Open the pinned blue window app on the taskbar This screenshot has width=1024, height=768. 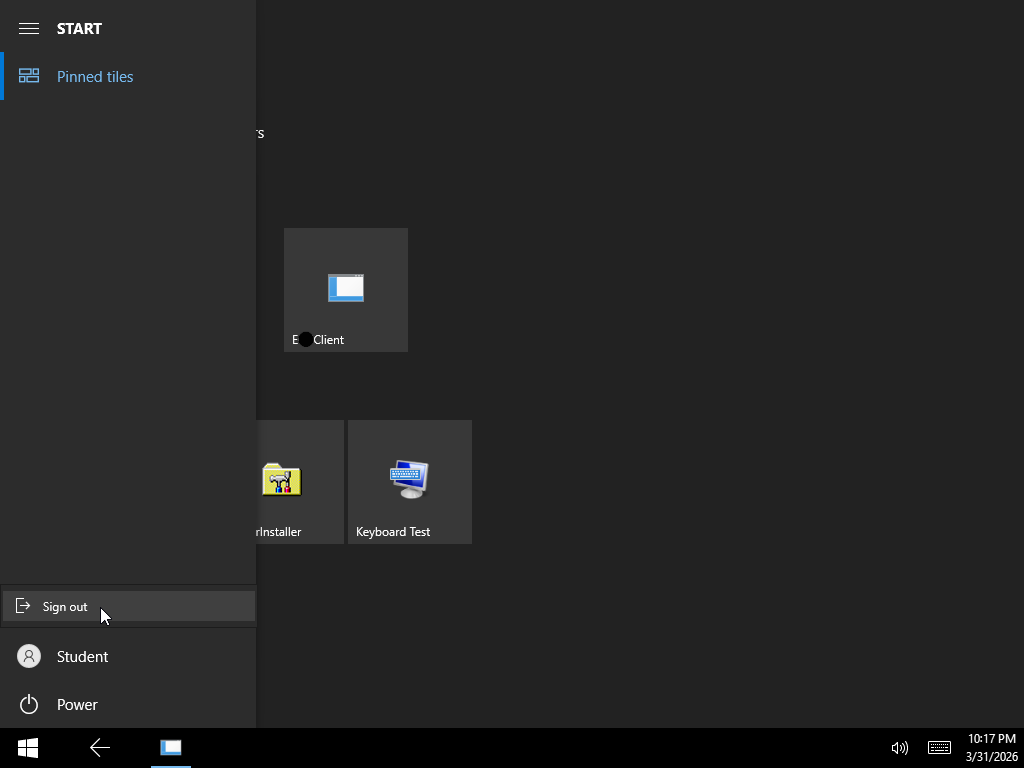tap(170, 747)
